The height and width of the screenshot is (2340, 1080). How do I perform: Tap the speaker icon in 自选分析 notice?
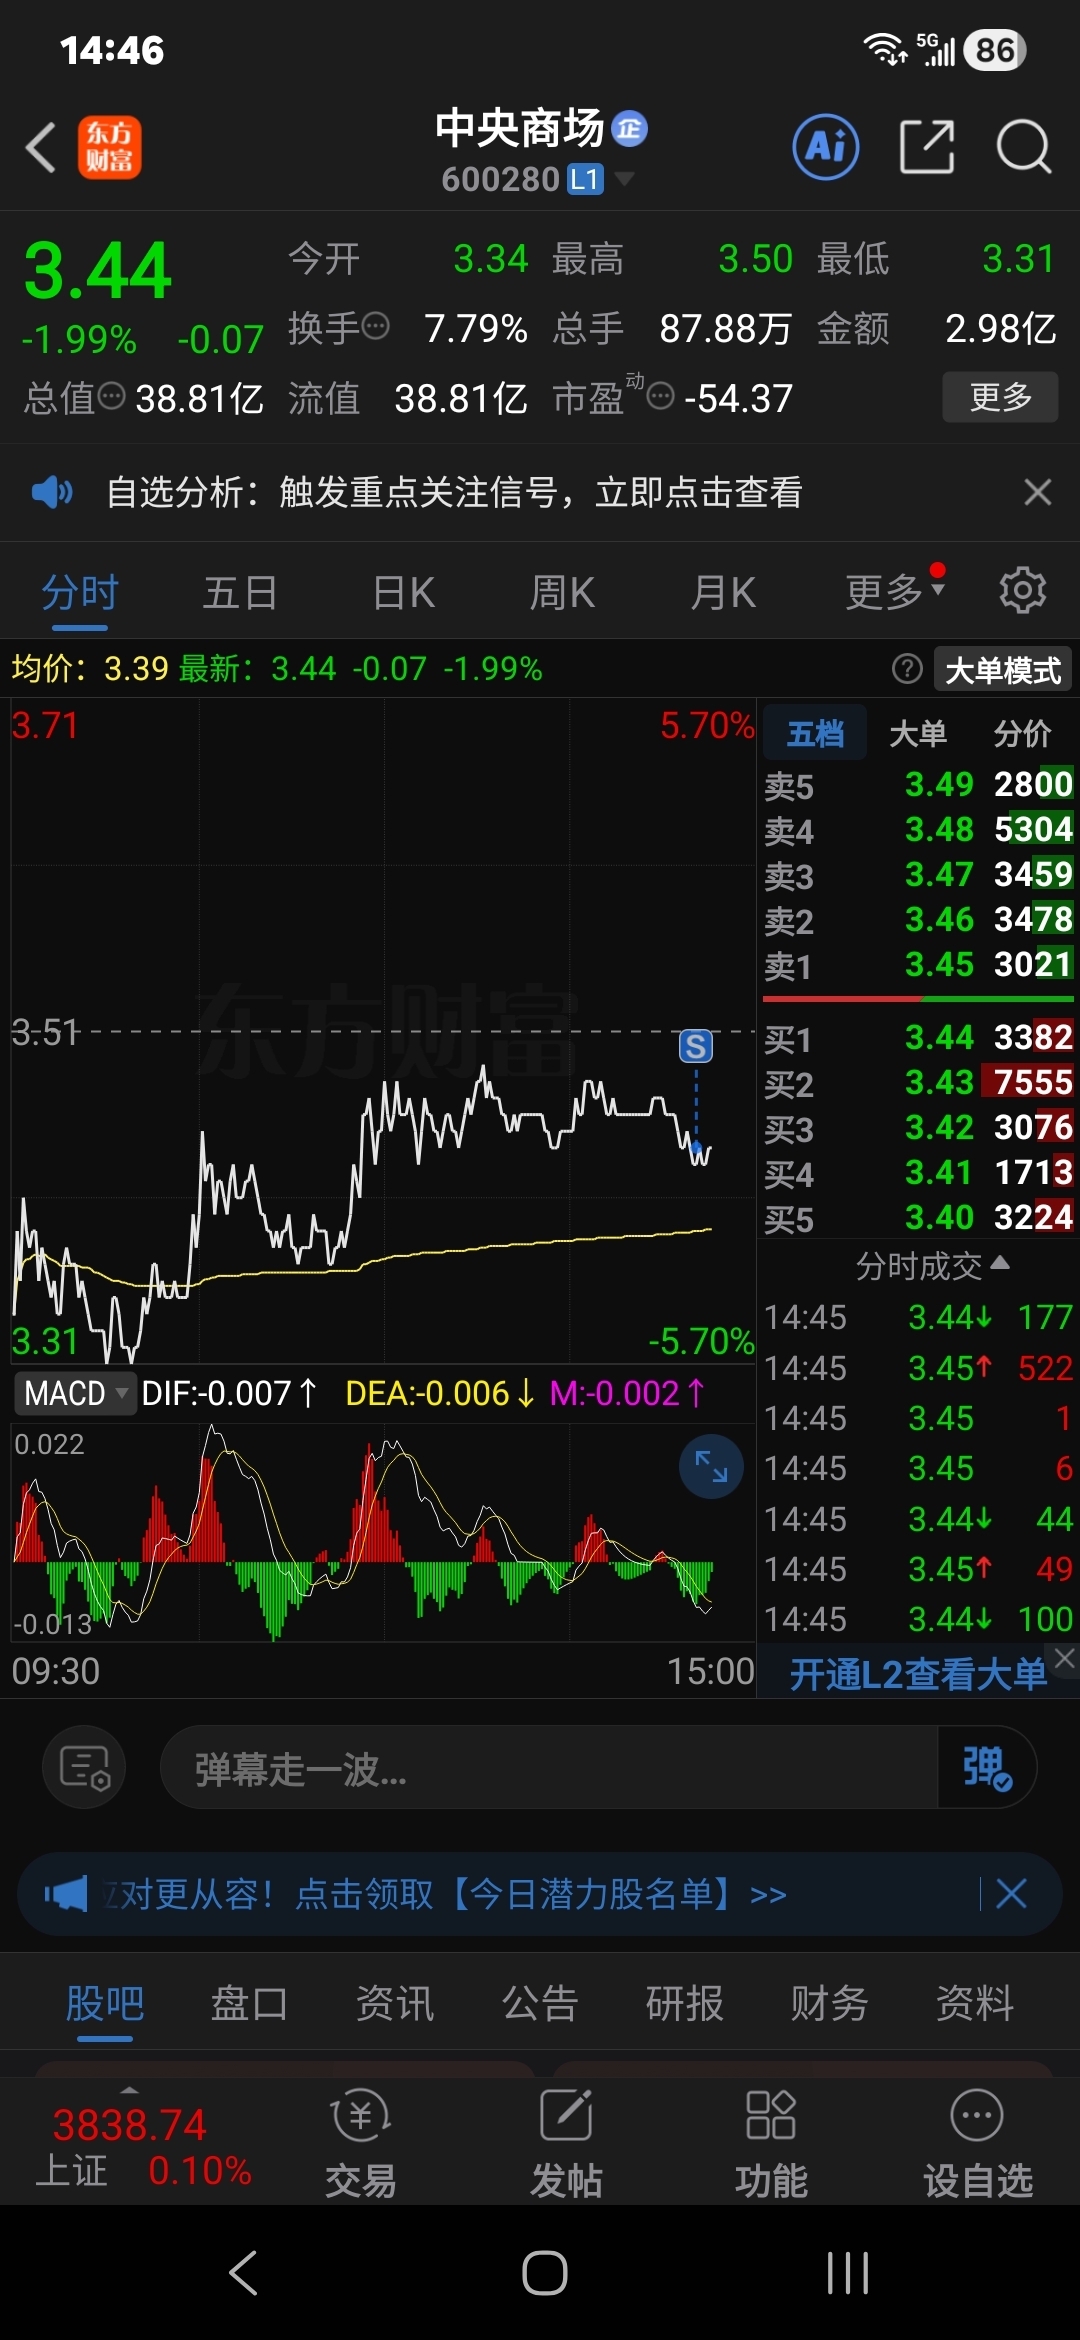(52, 492)
